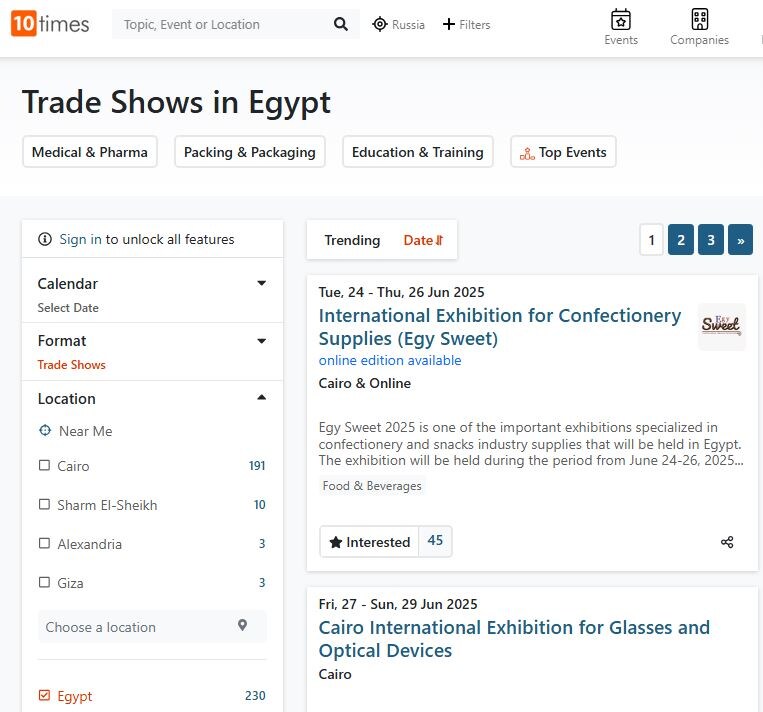Open International Exhibition for Confectionery Supplies event

500,327
